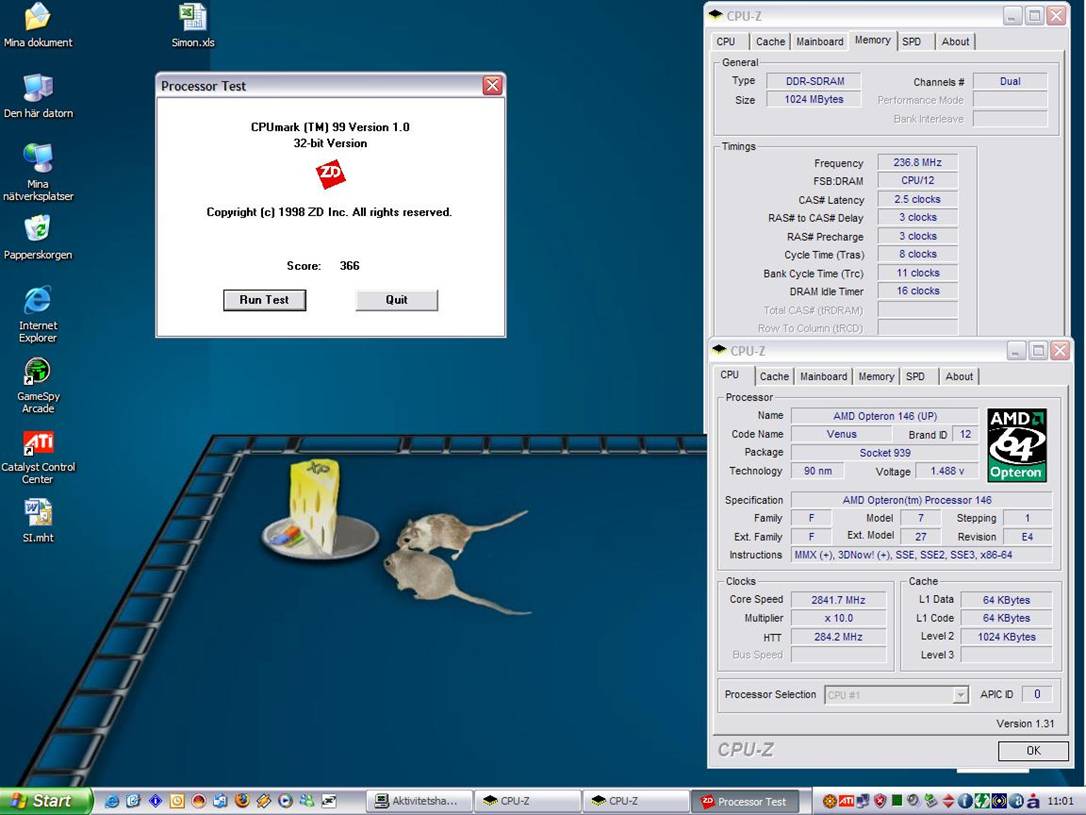Open About tab in upper CPU-Z window
Image resolution: width=1086 pixels, height=815 pixels.
(x=955, y=42)
